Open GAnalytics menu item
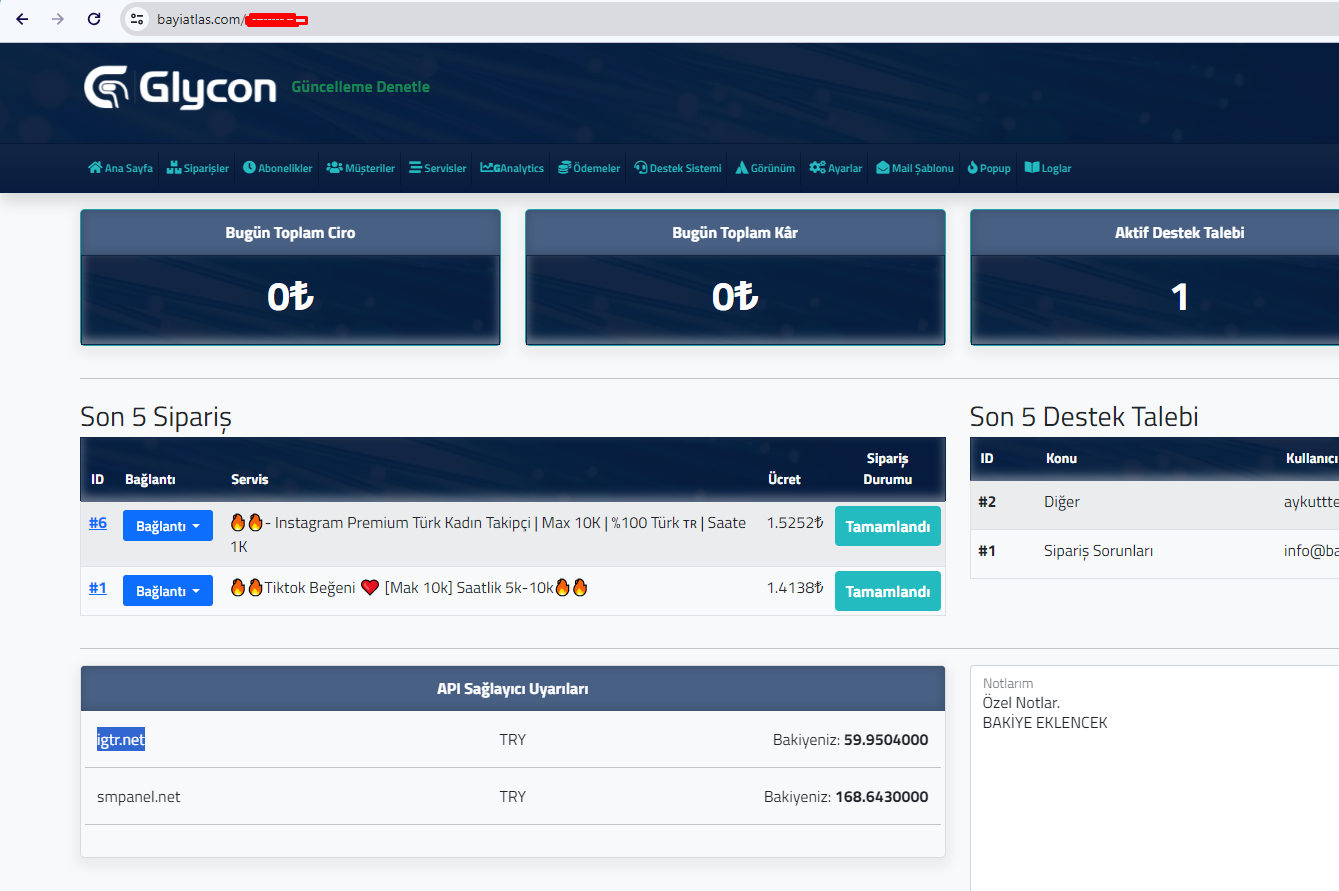Screen dimensions: 1339x891 pos(512,168)
